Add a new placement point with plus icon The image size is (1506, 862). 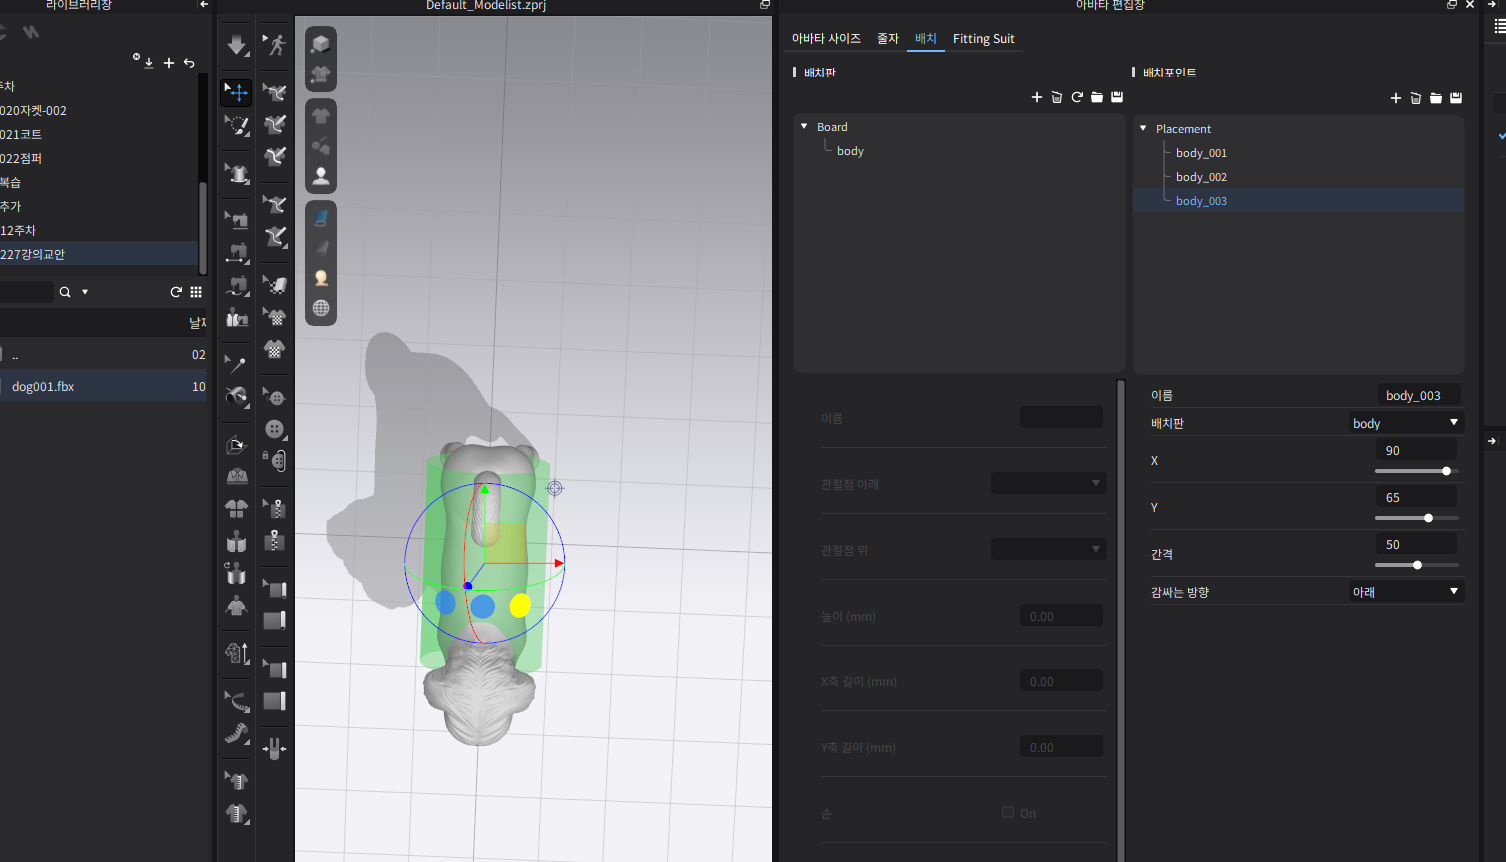tap(1395, 98)
